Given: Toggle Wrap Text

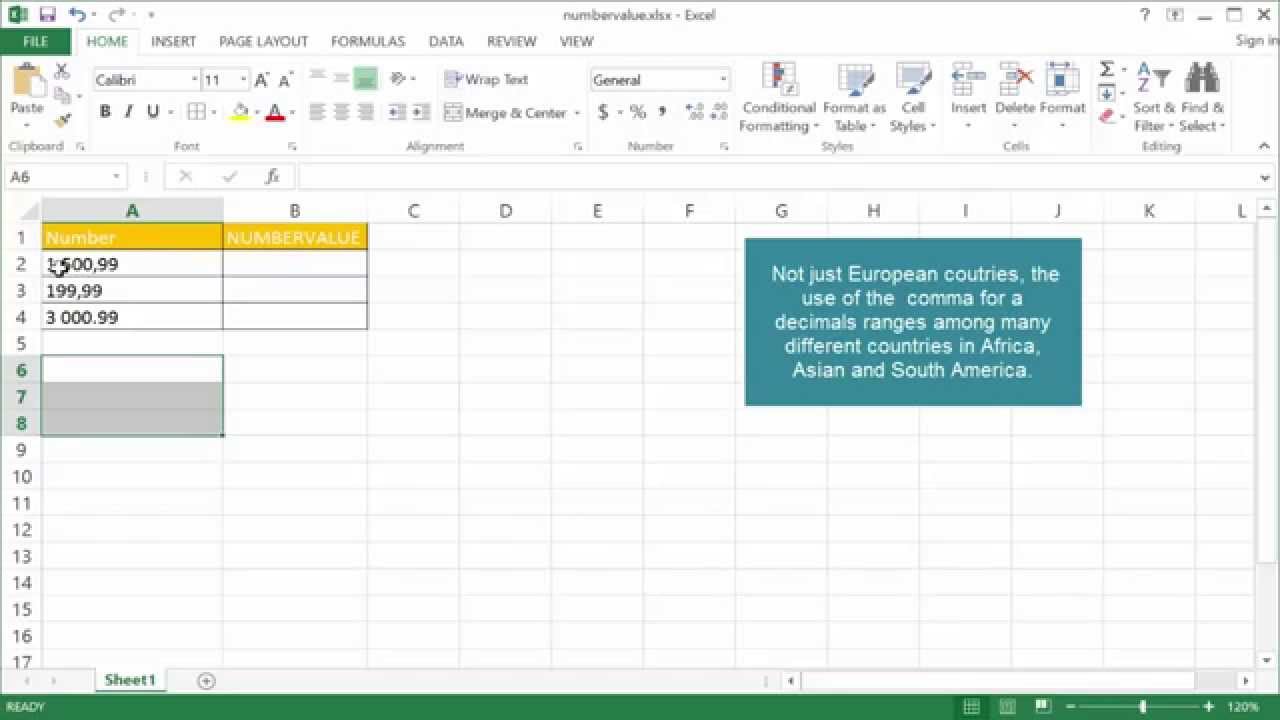Looking at the screenshot, I should 486,79.
